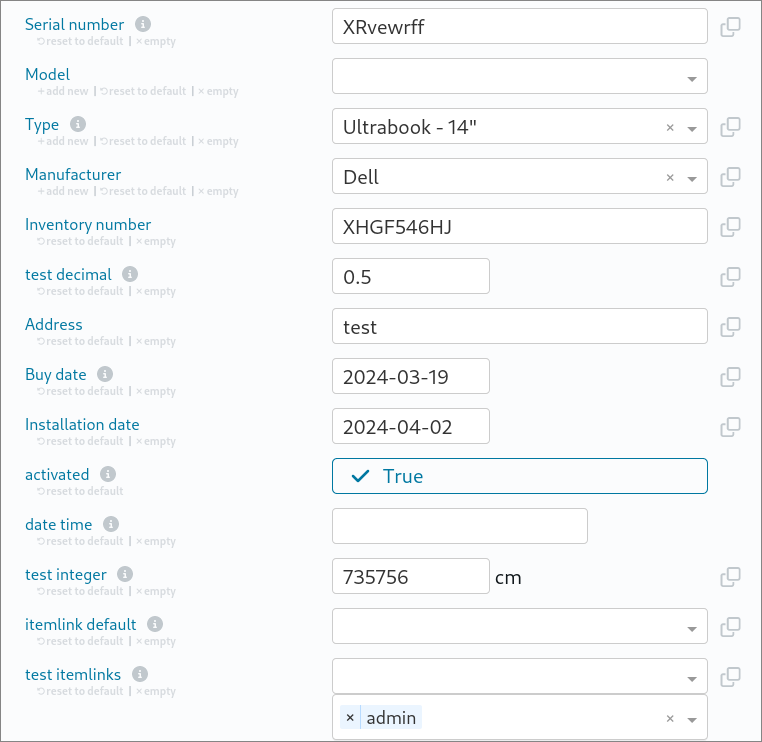Click the copy icon next to Buy date
The image size is (762, 742).
coord(730,377)
